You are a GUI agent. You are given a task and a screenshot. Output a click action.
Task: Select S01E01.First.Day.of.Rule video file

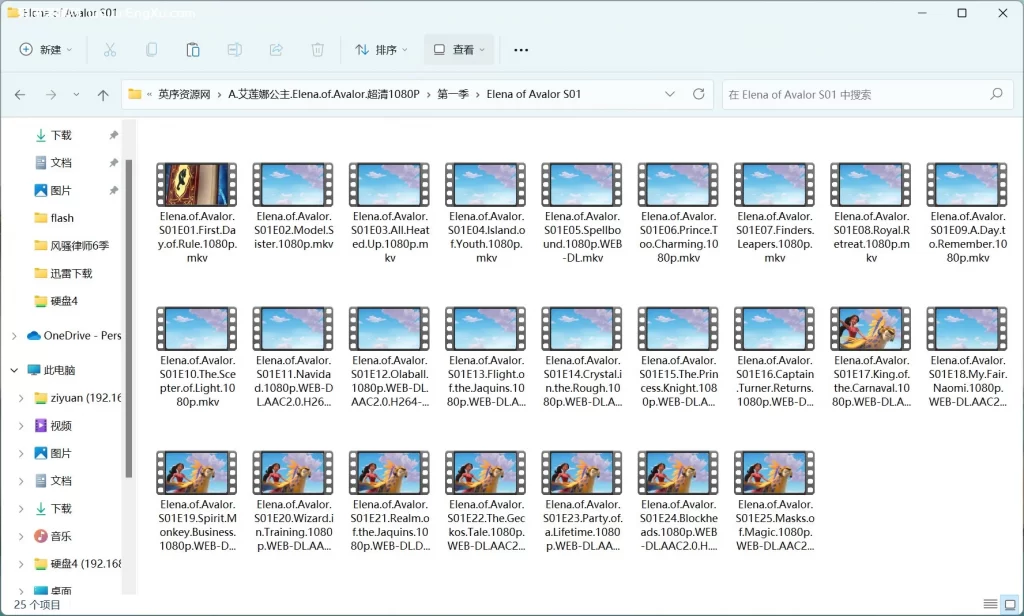pyautogui.click(x=197, y=213)
